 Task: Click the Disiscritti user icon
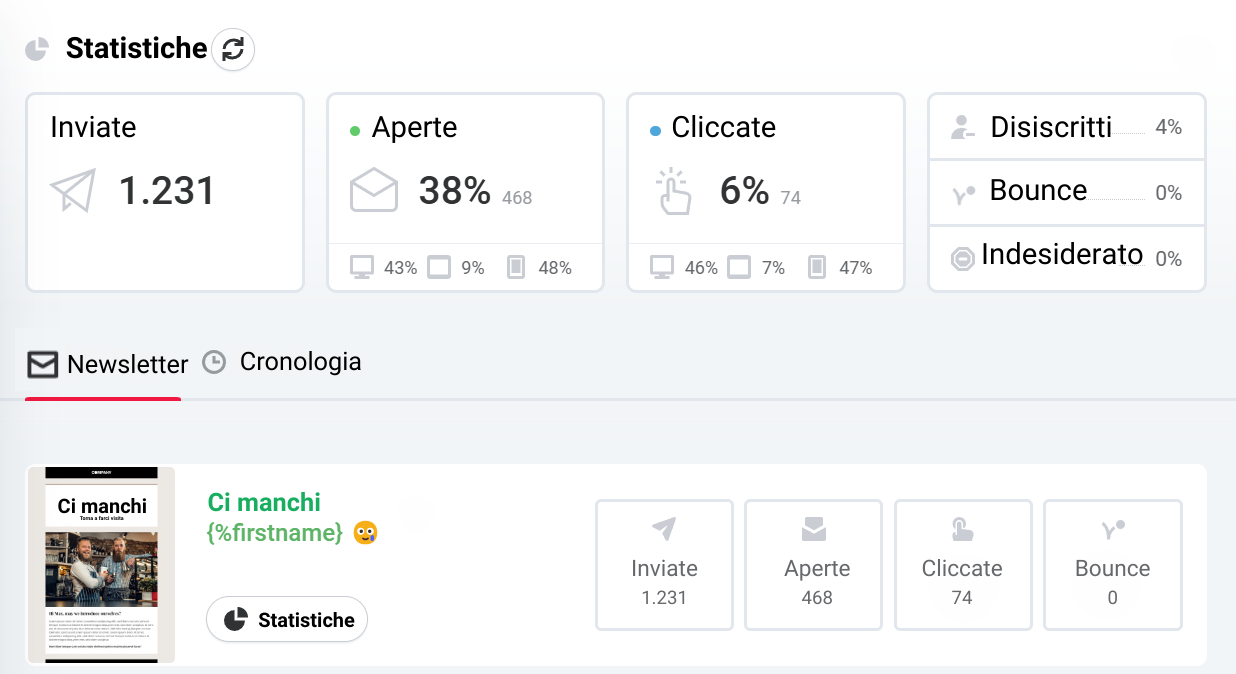[x=963, y=128]
